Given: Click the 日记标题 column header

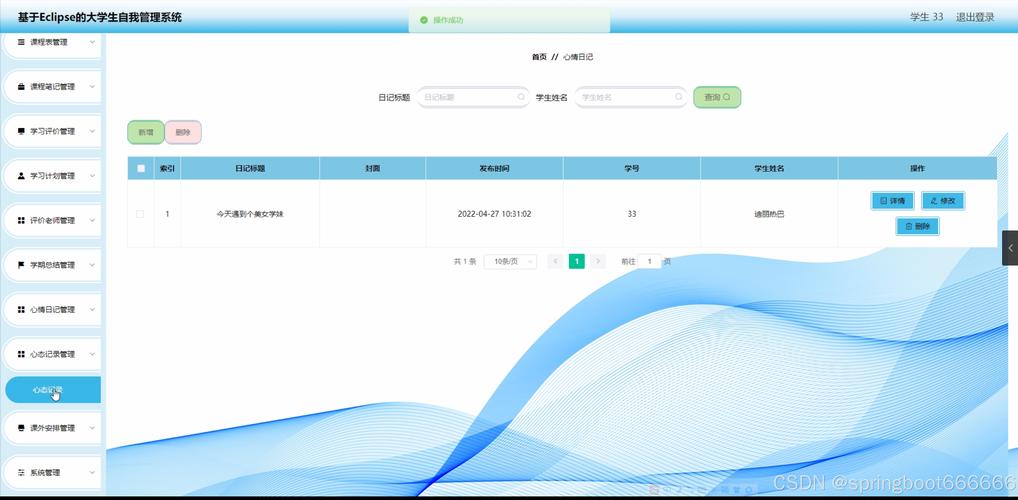Looking at the screenshot, I should [x=250, y=168].
